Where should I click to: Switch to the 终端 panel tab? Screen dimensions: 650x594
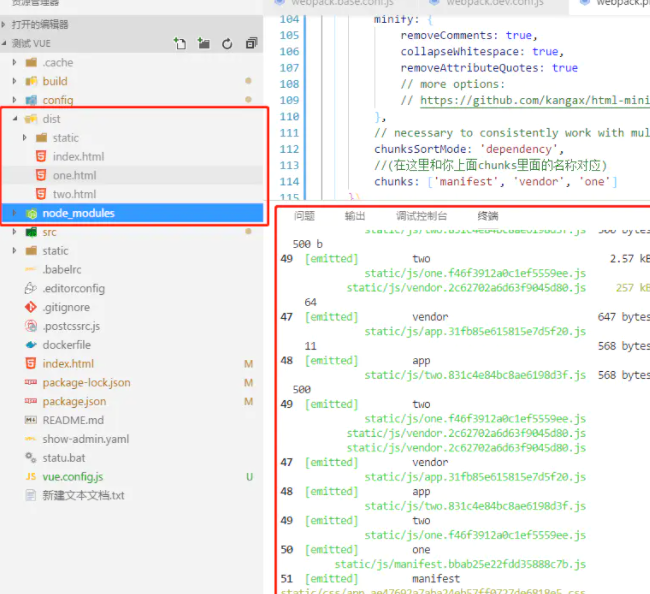click(488, 216)
